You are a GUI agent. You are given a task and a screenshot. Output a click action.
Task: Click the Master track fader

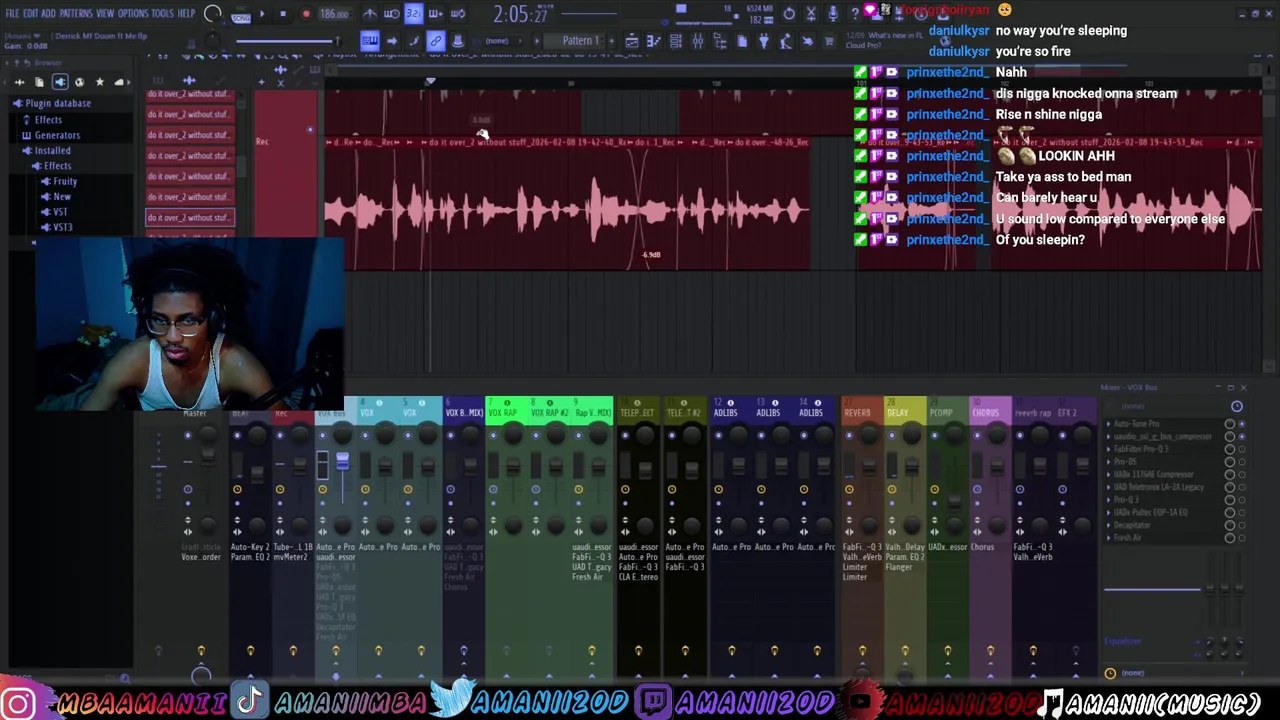pos(208,455)
